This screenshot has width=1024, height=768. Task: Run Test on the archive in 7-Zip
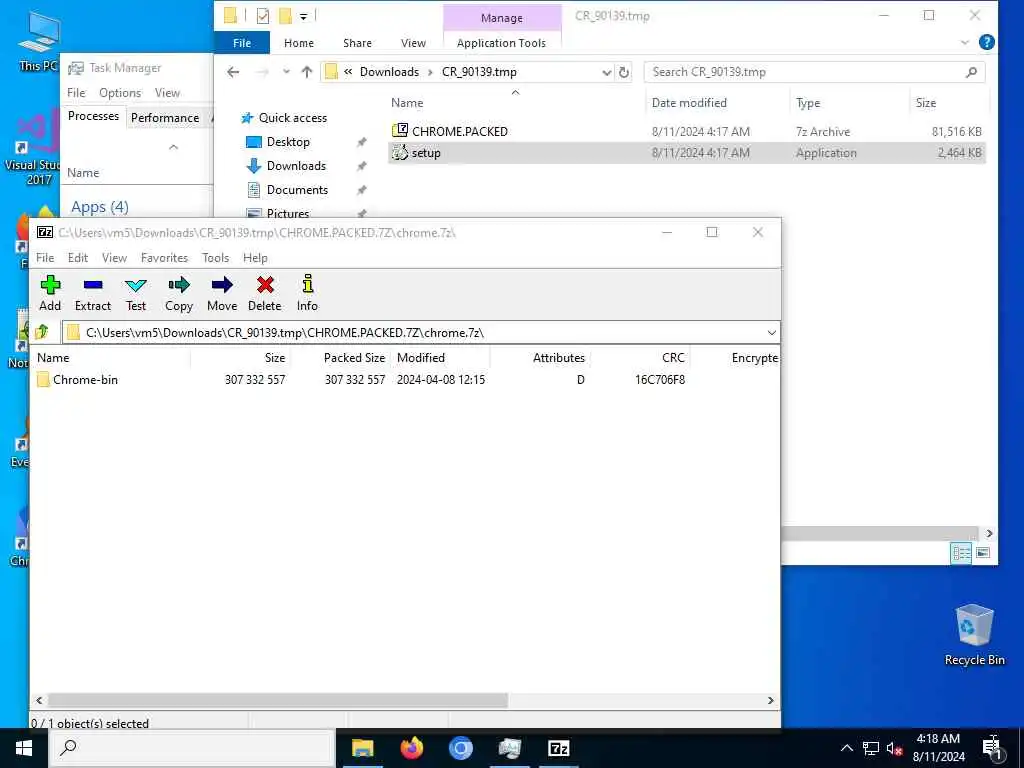pos(136,293)
